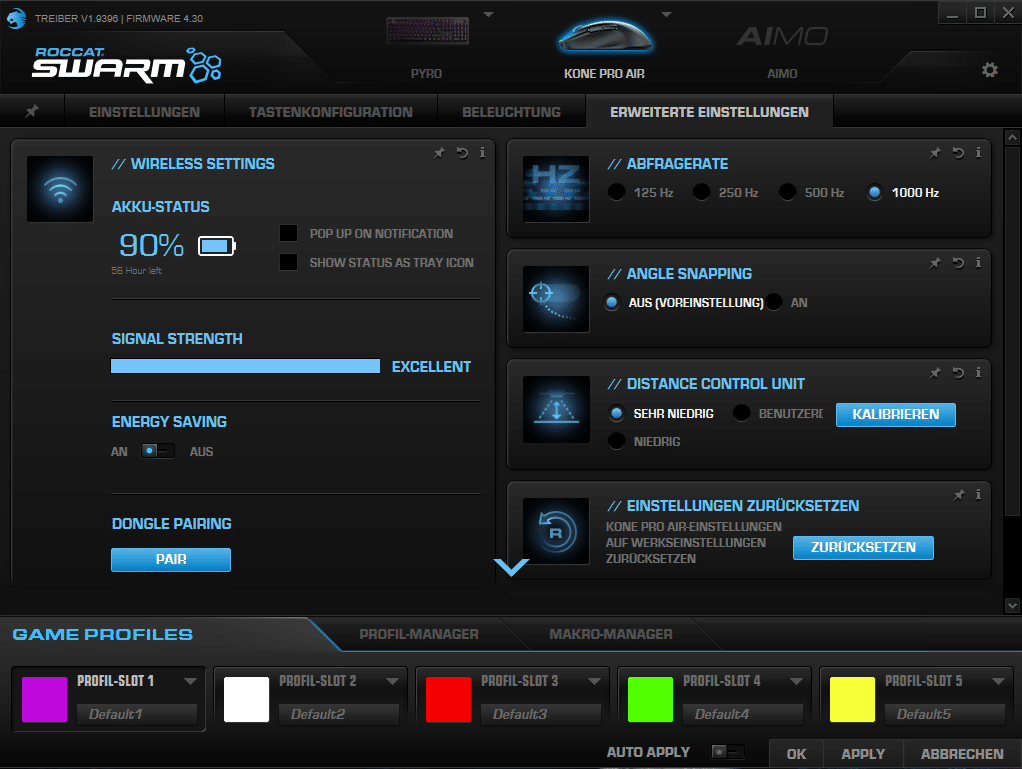
Task: Show info for Einstellungen Zurücksetzen panel
Action: 978,495
